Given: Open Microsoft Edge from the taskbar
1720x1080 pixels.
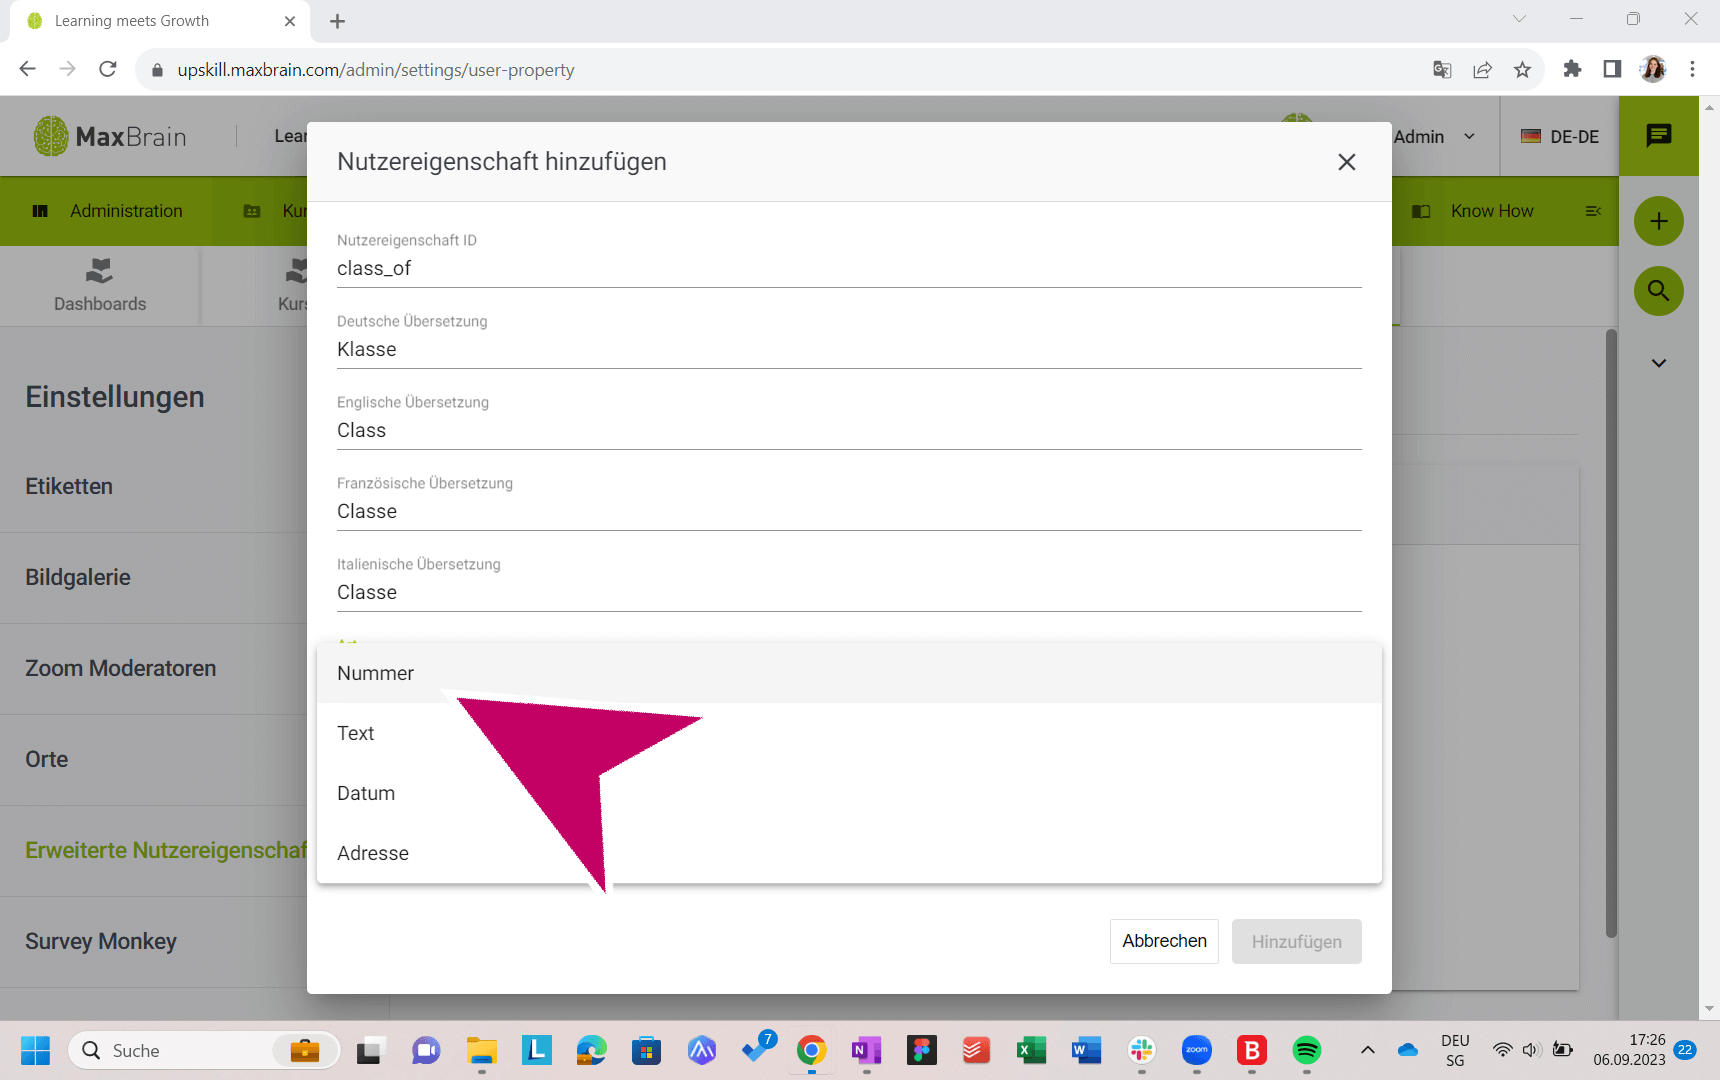Looking at the screenshot, I should (x=592, y=1050).
